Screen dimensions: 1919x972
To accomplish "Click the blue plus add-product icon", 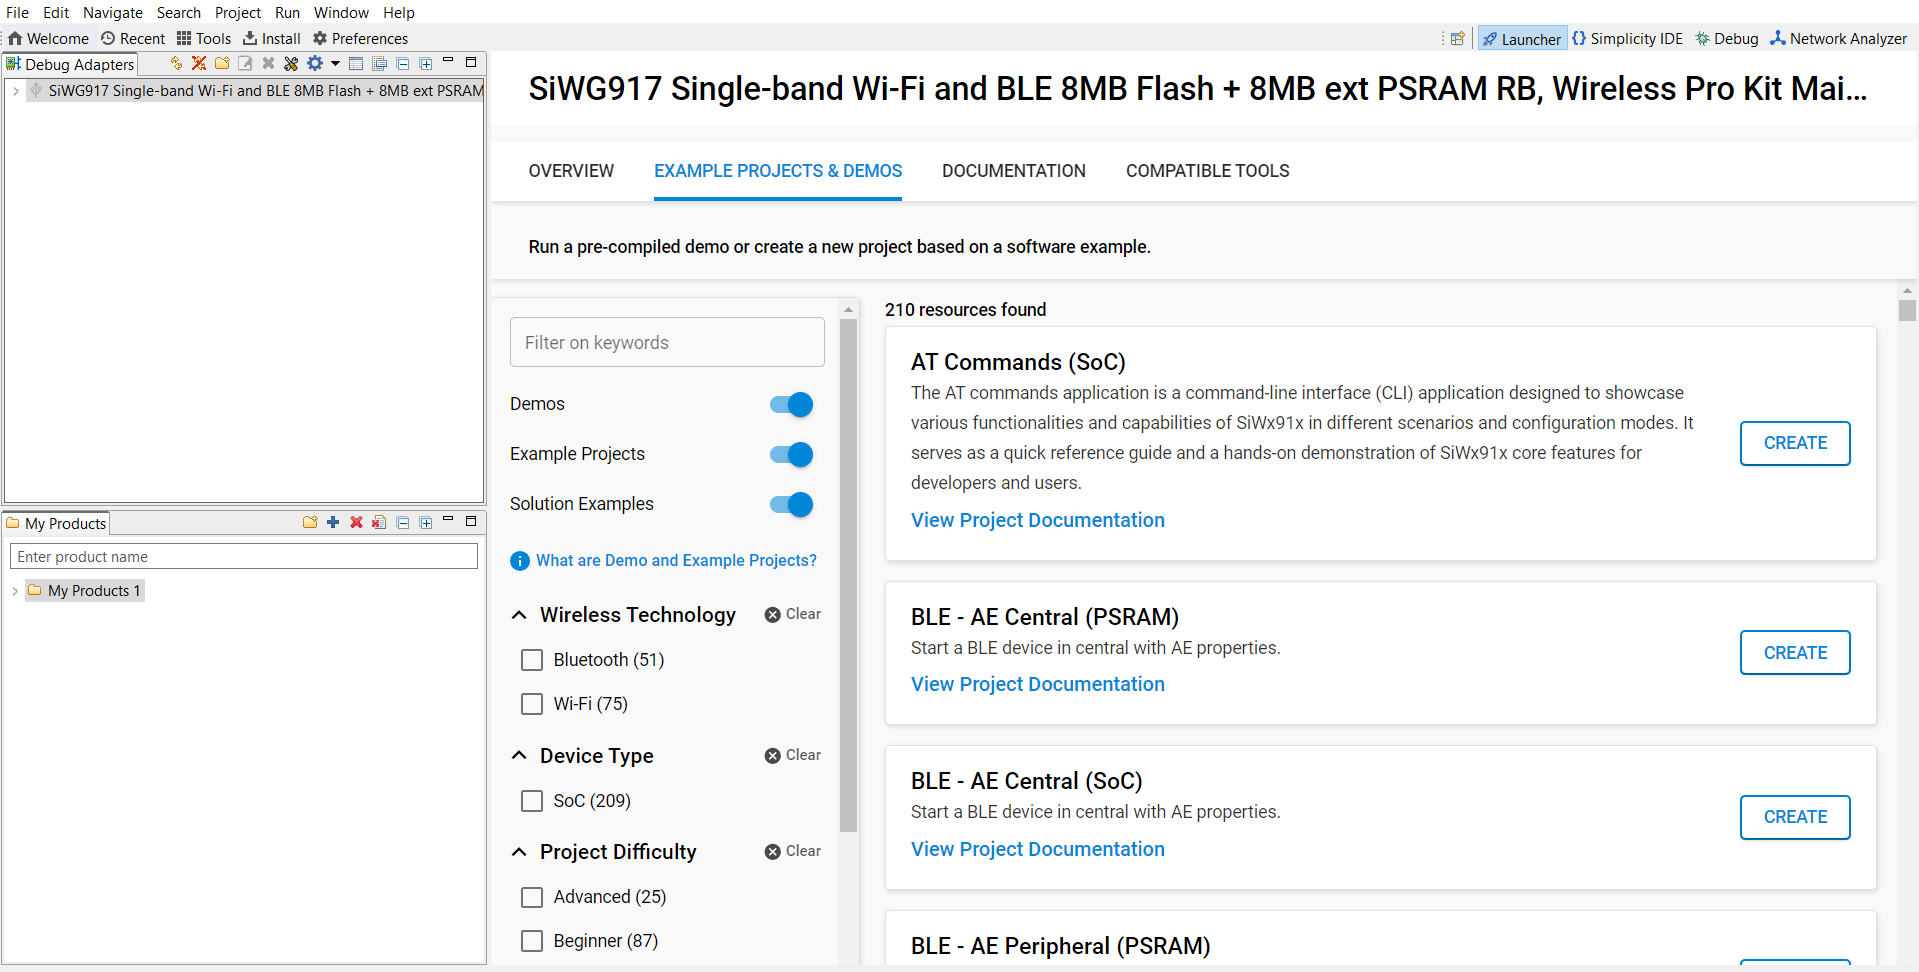I will click(333, 522).
